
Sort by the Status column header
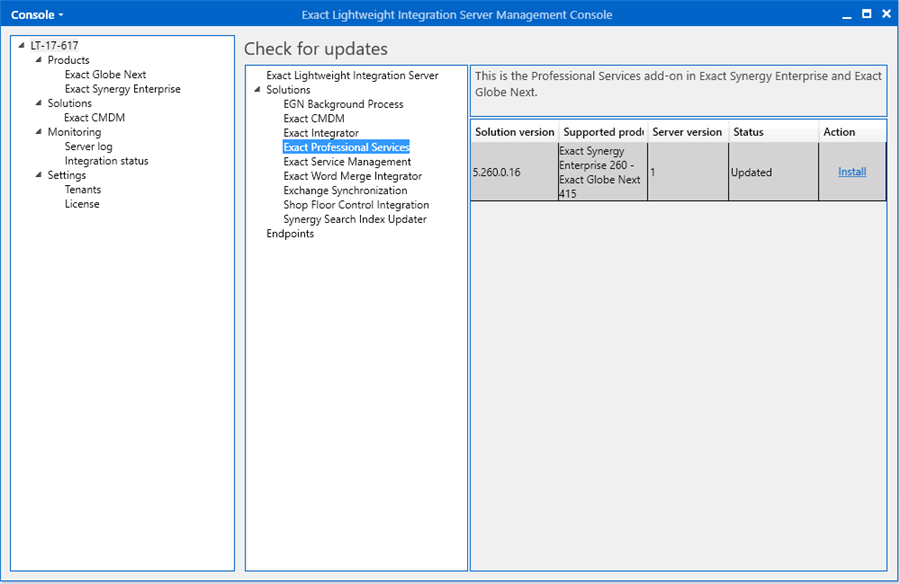(774, 132)
